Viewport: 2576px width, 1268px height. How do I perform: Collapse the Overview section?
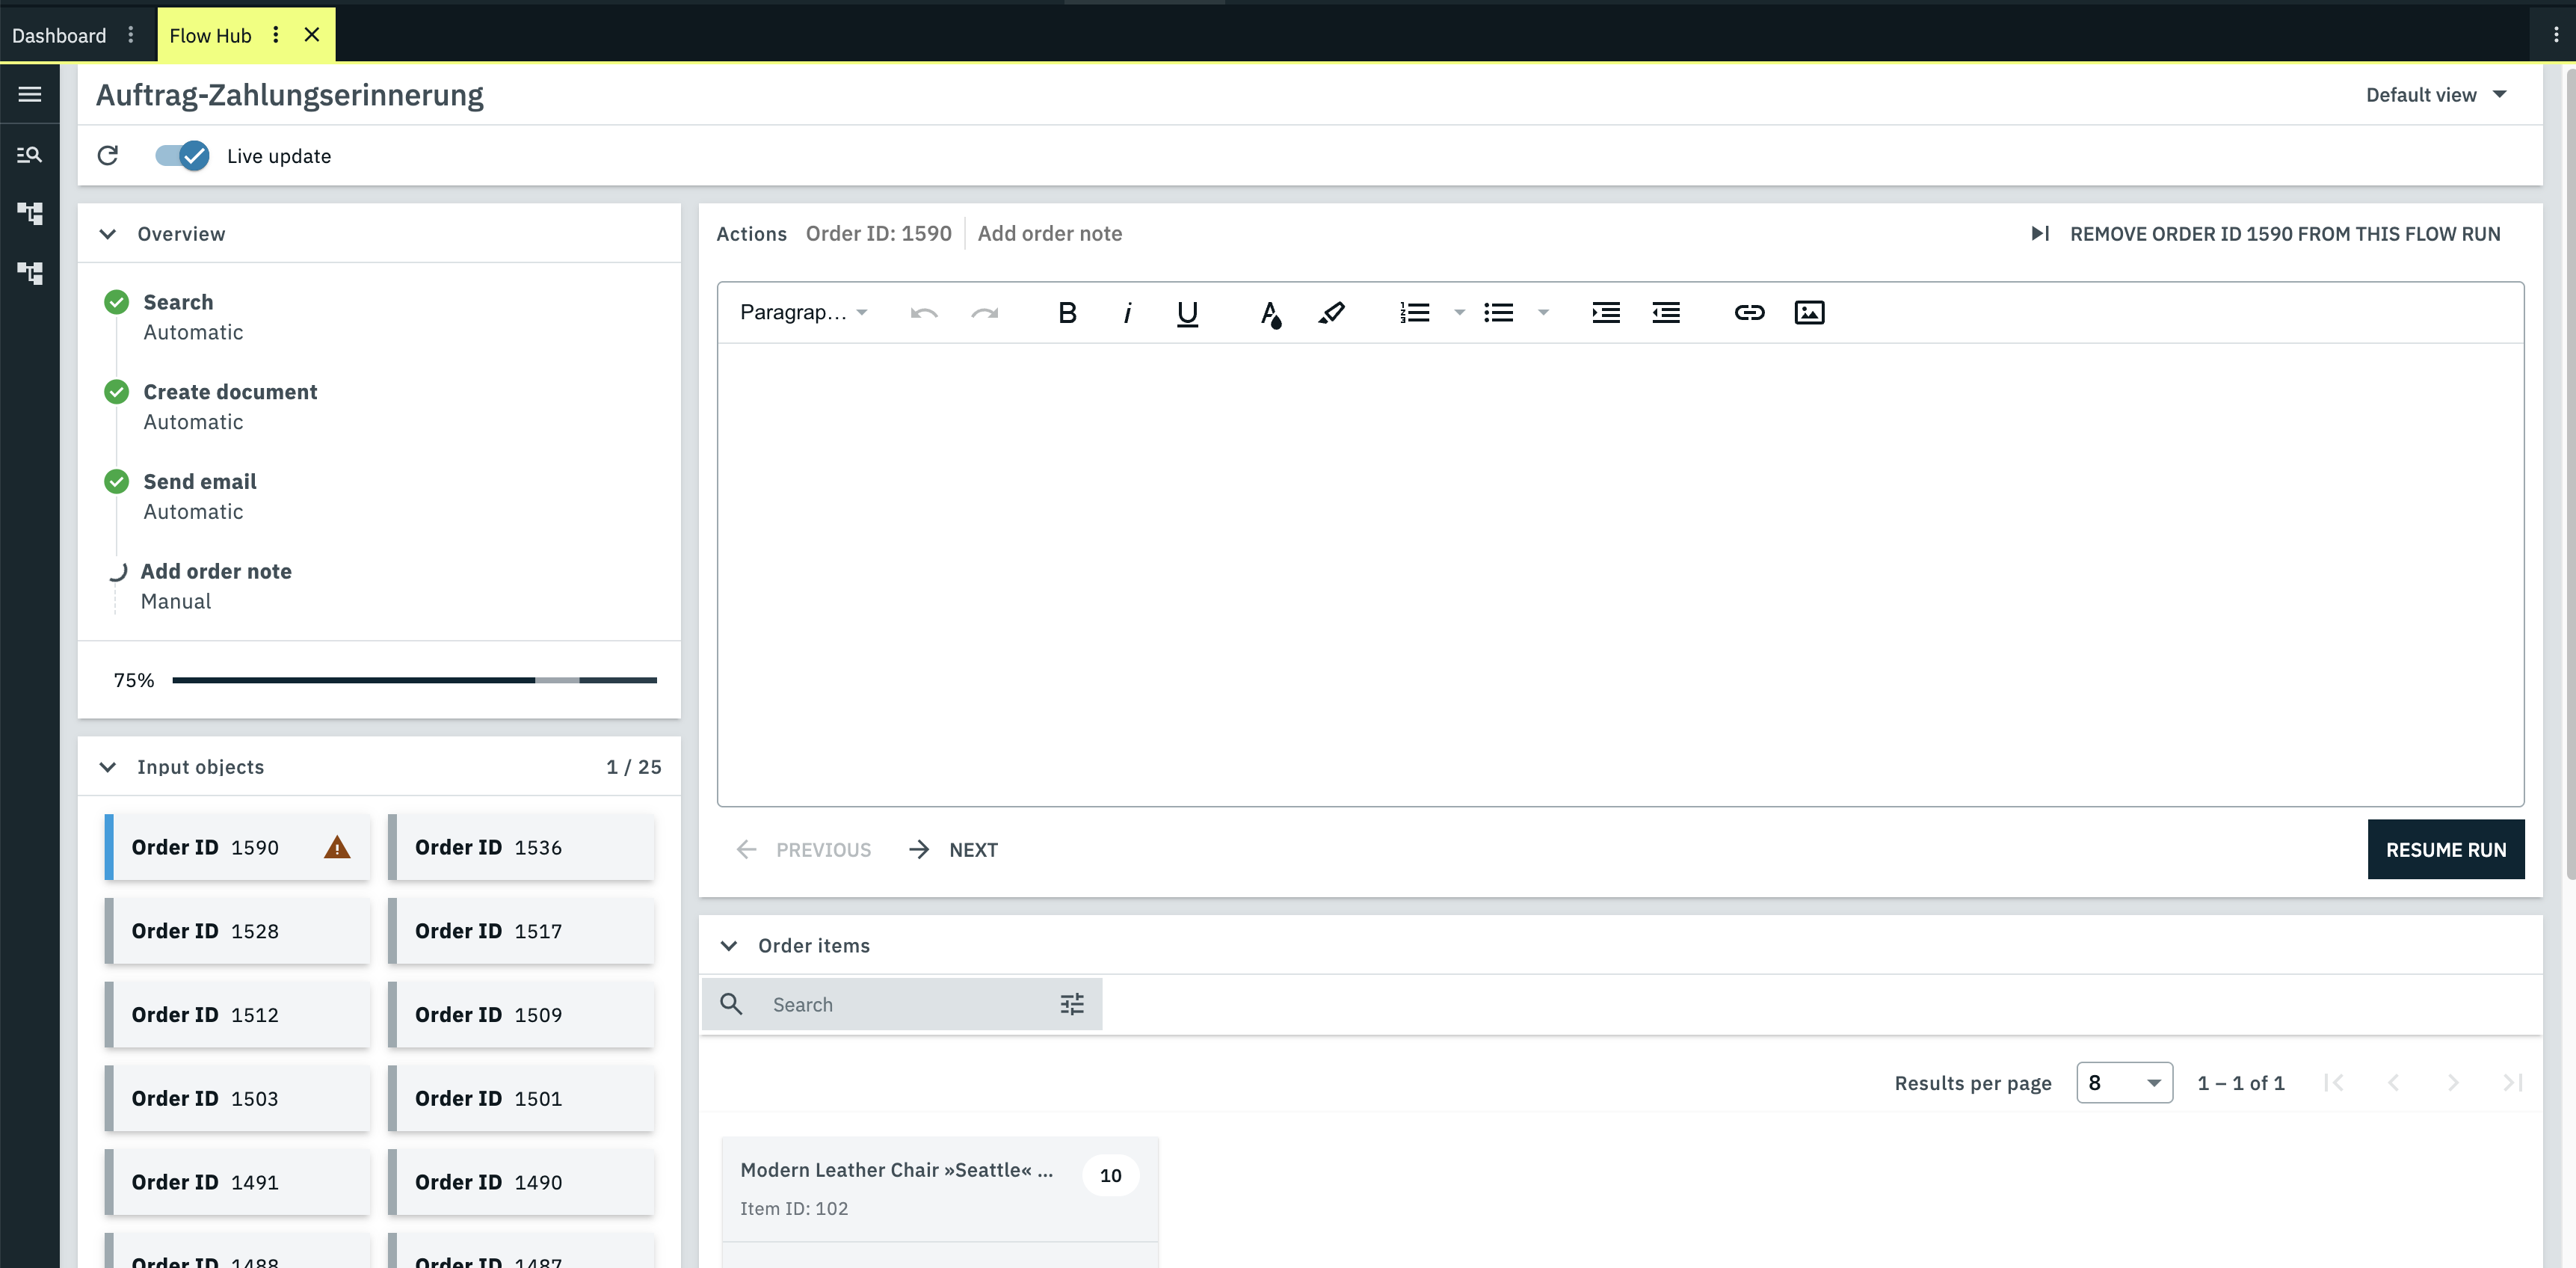(x=108, y=234)
